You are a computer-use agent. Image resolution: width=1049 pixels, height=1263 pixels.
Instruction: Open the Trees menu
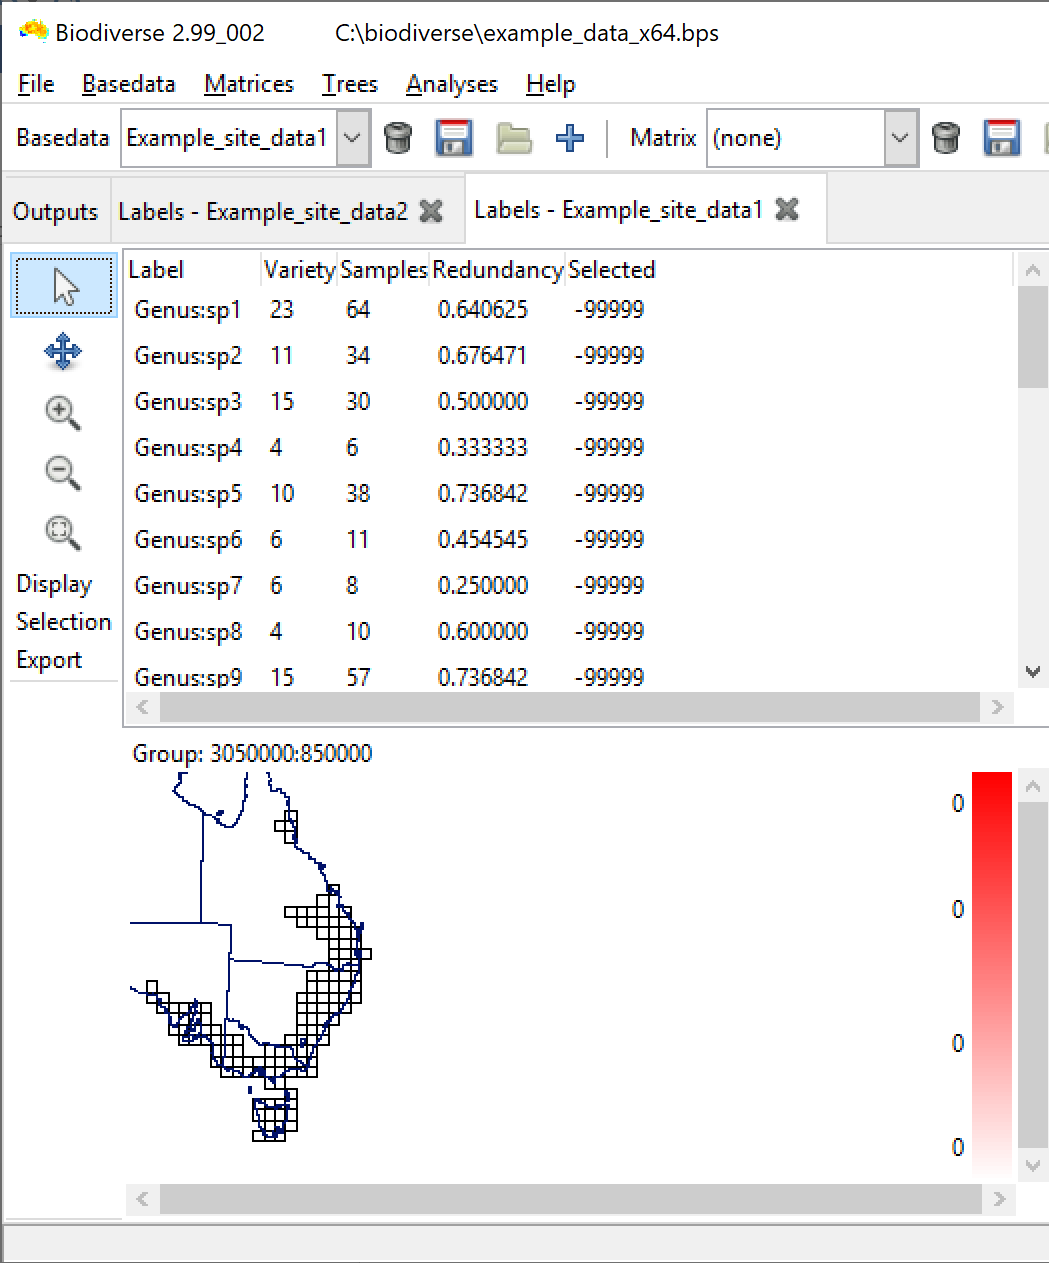tap(348, 84)
